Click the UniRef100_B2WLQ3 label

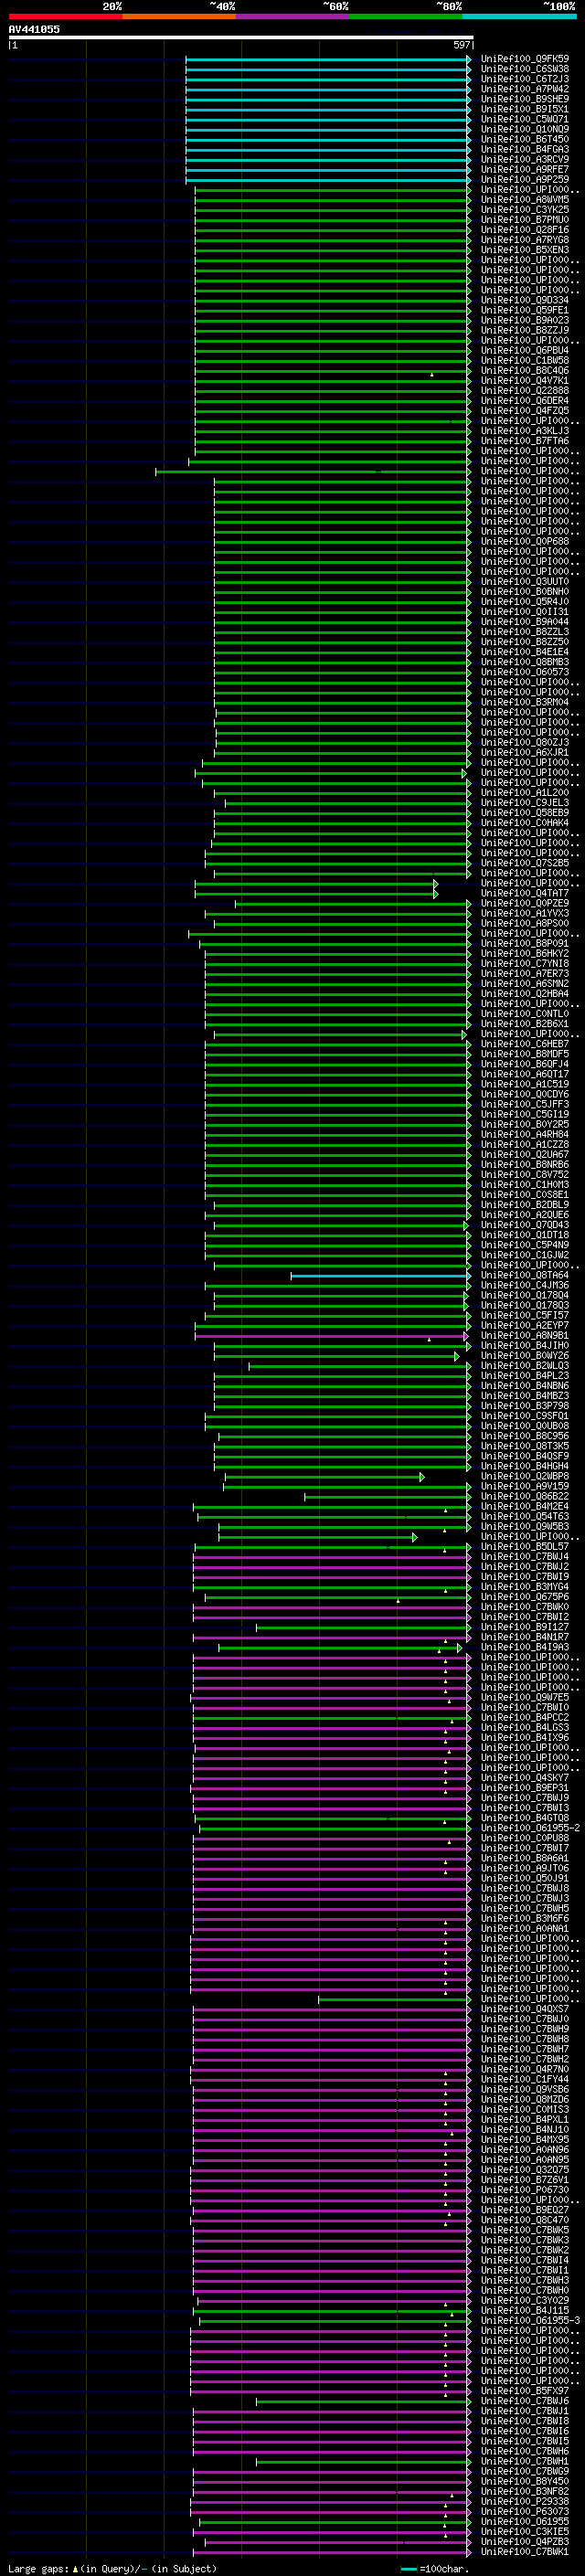pyautogui.click(x=525, y=1366)
